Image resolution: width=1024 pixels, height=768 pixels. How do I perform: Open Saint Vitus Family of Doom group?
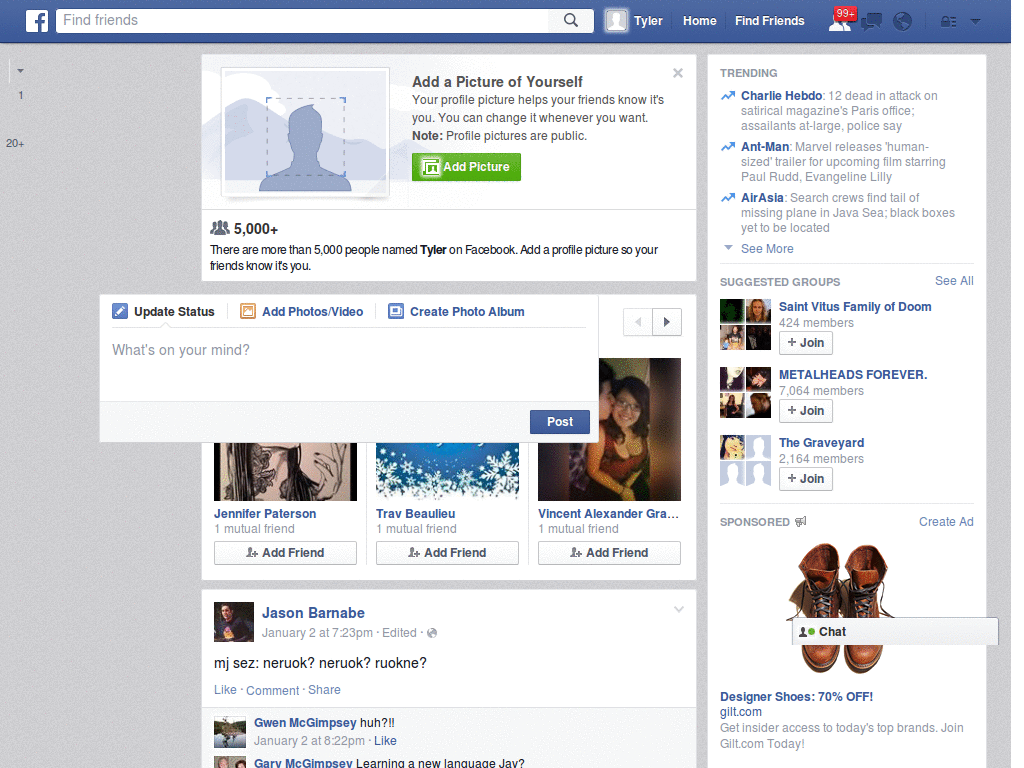coord(855,307)
